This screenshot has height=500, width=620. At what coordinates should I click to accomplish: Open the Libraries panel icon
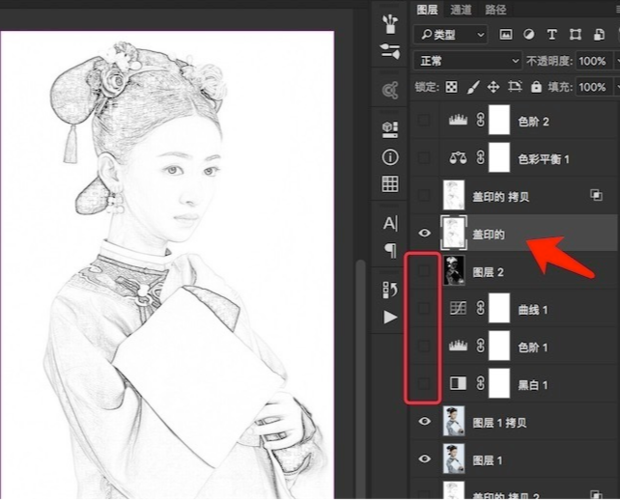pos(390,91)
